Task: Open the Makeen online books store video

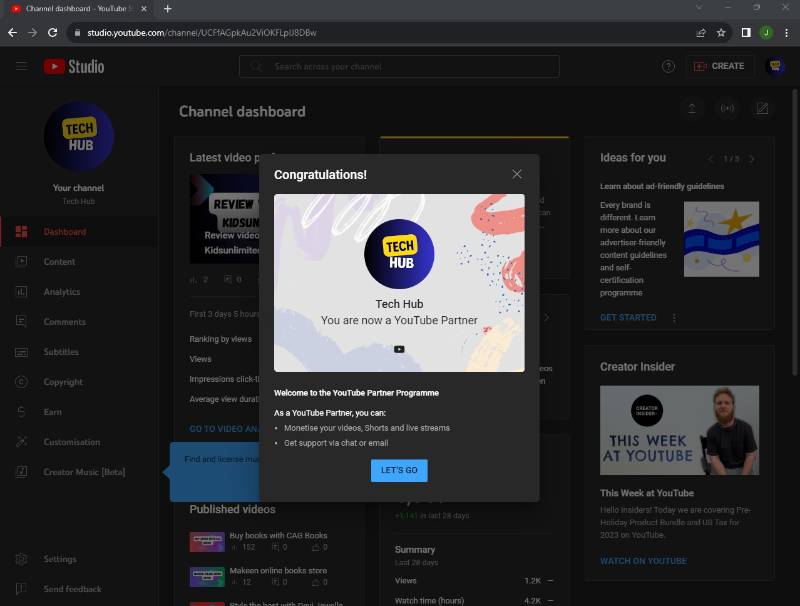Action: point(278,571)
